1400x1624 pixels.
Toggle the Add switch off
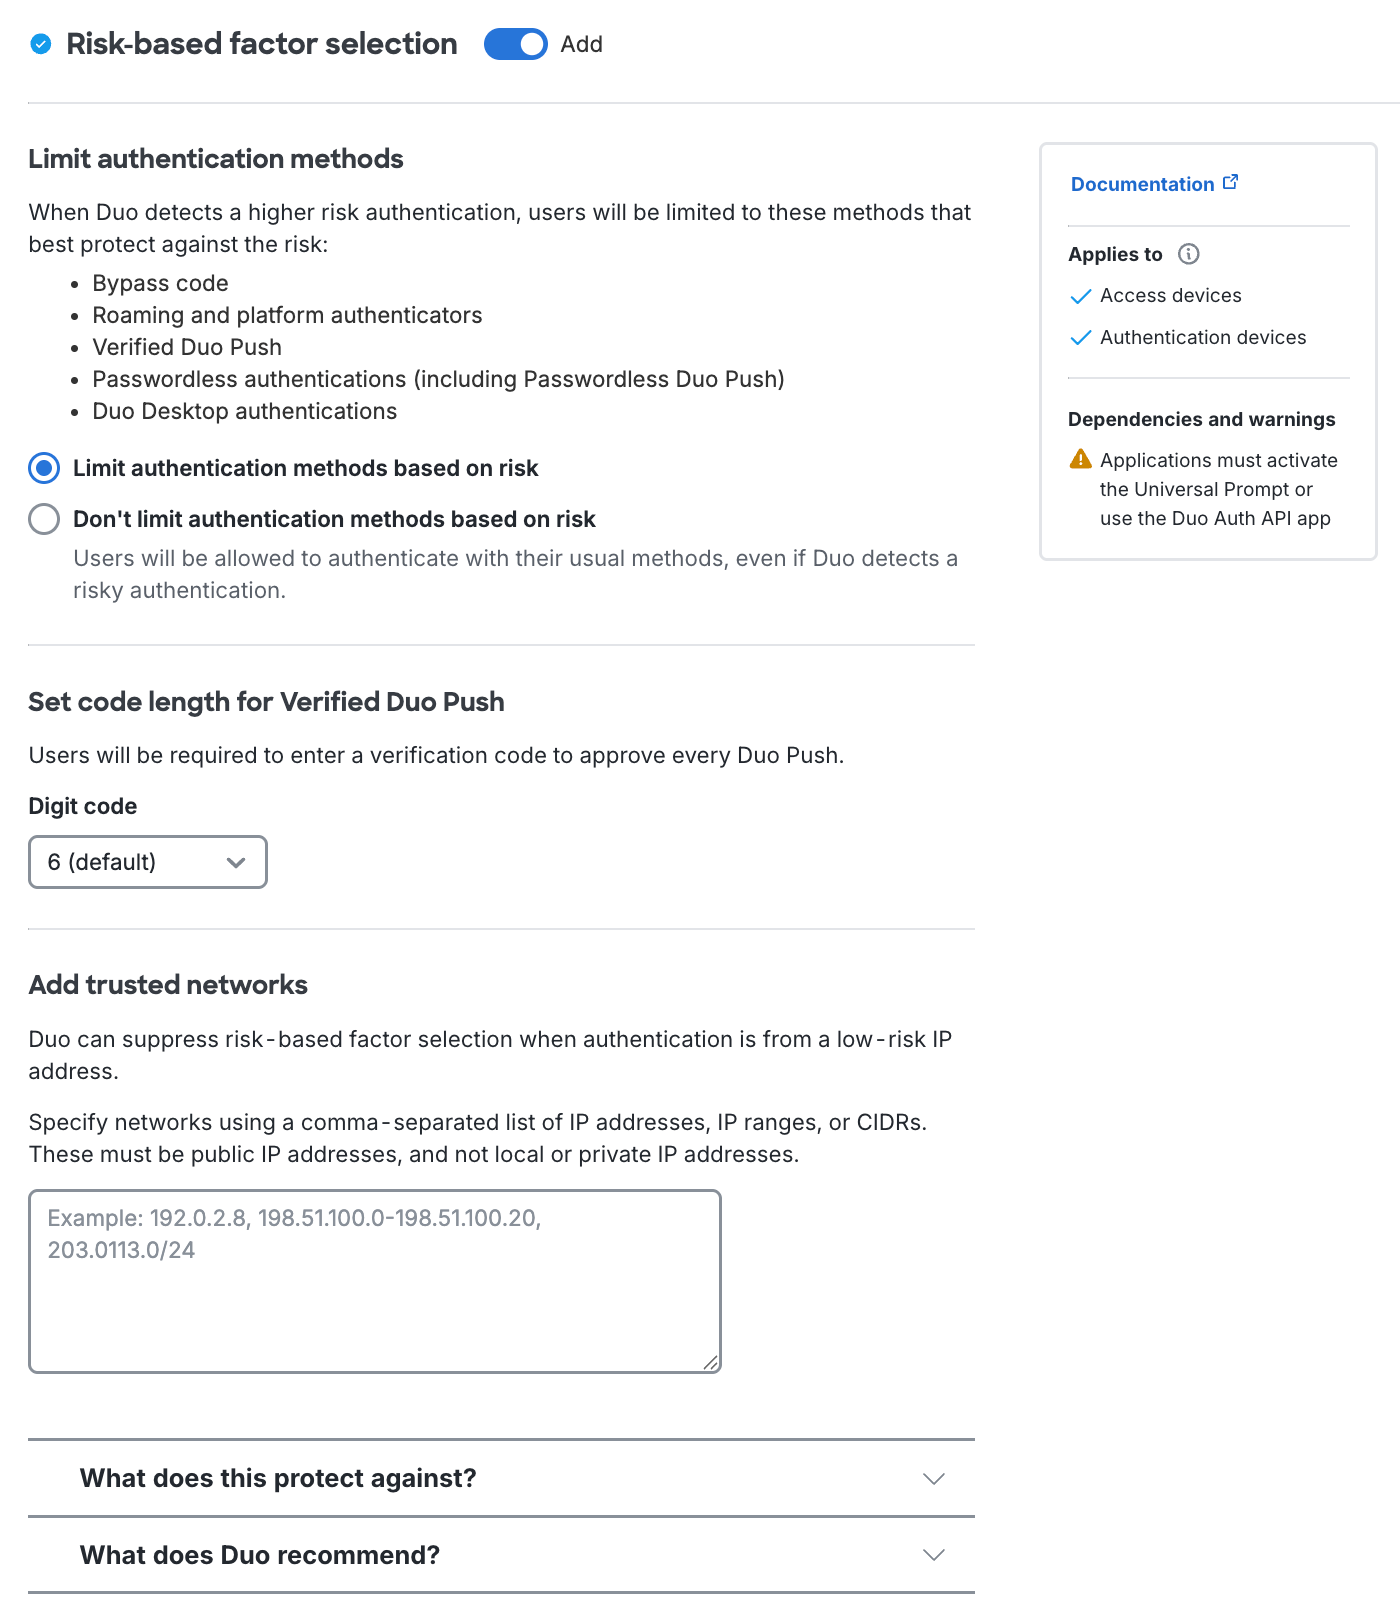pyautogui.click(x=515, y=44)
